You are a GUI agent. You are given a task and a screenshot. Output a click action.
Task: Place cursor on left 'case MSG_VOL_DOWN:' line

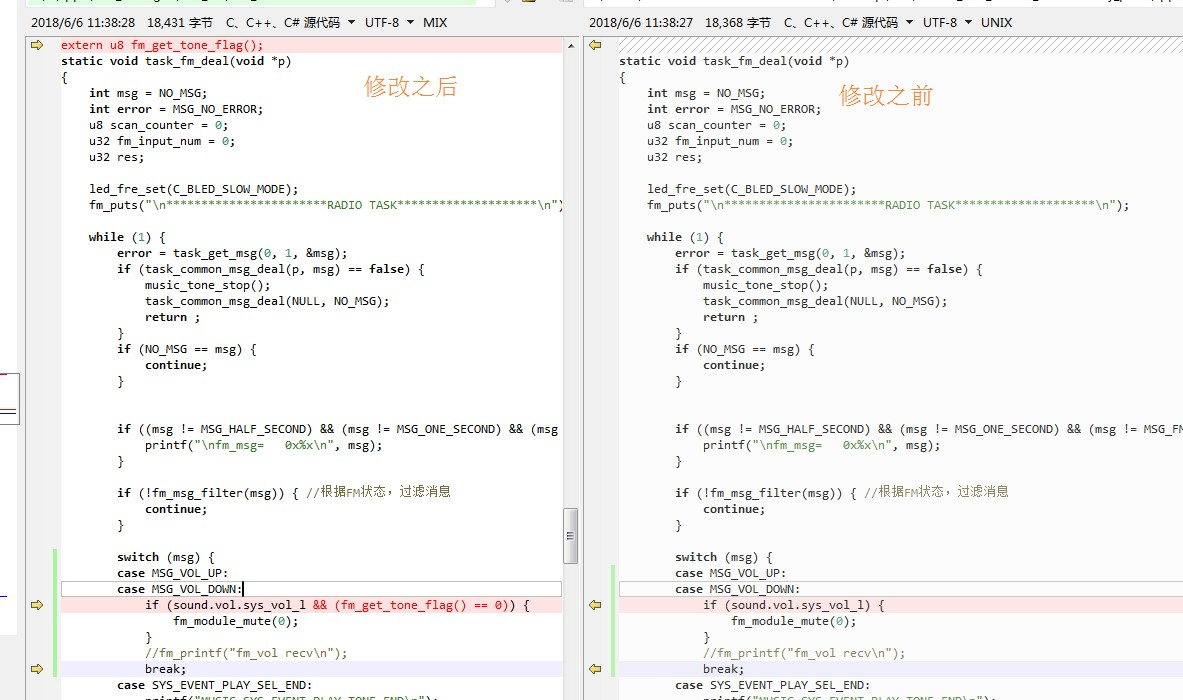(311, 589)
